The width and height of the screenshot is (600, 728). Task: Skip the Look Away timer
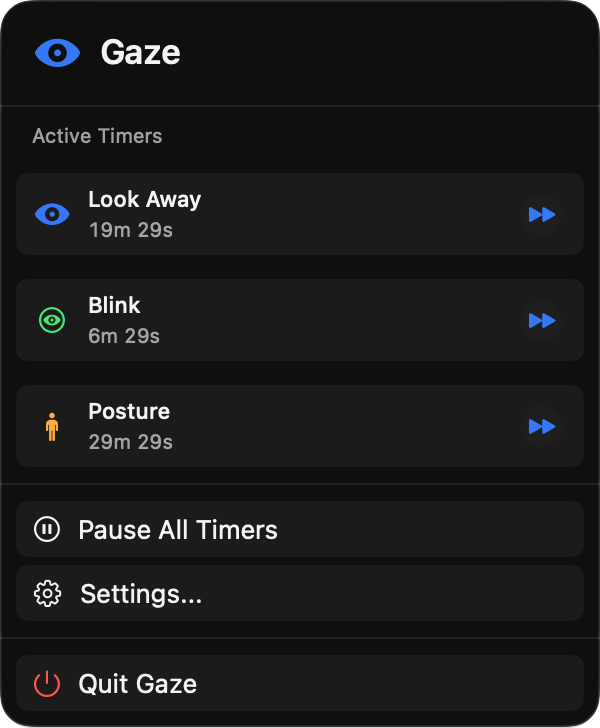click(541, 214)
